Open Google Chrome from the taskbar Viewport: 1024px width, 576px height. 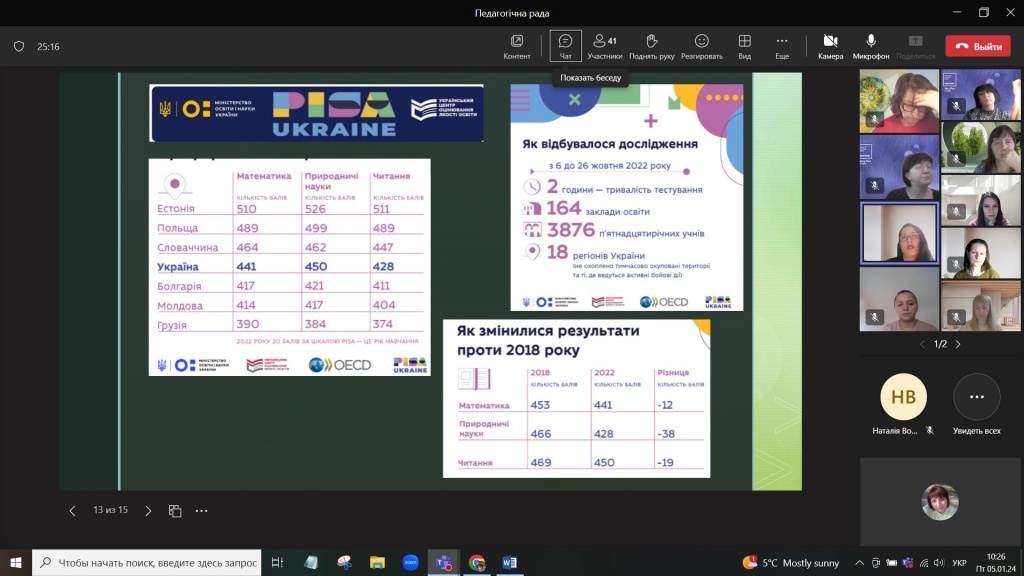coord(477,562)
